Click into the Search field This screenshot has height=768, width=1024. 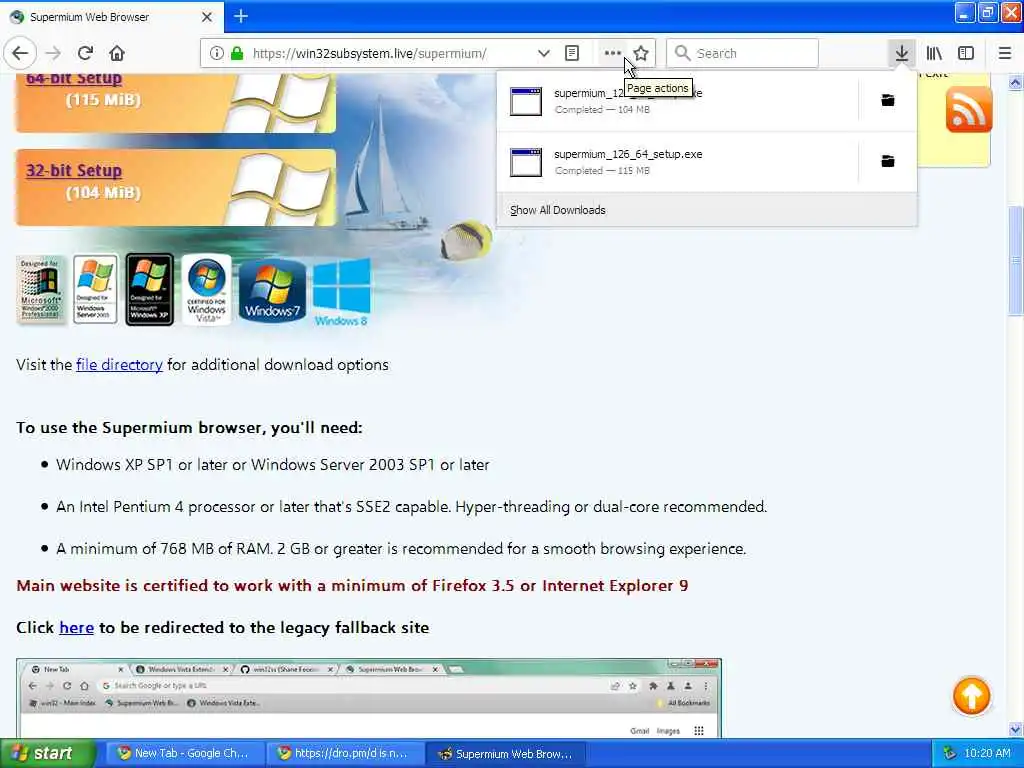[x=742, y=54]
